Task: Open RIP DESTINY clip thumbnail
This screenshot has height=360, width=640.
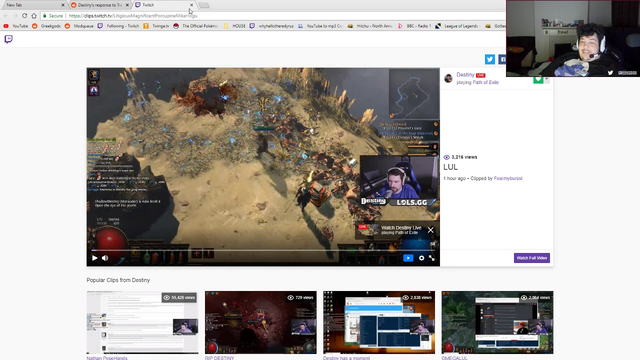Action: [x=261, y=322]
